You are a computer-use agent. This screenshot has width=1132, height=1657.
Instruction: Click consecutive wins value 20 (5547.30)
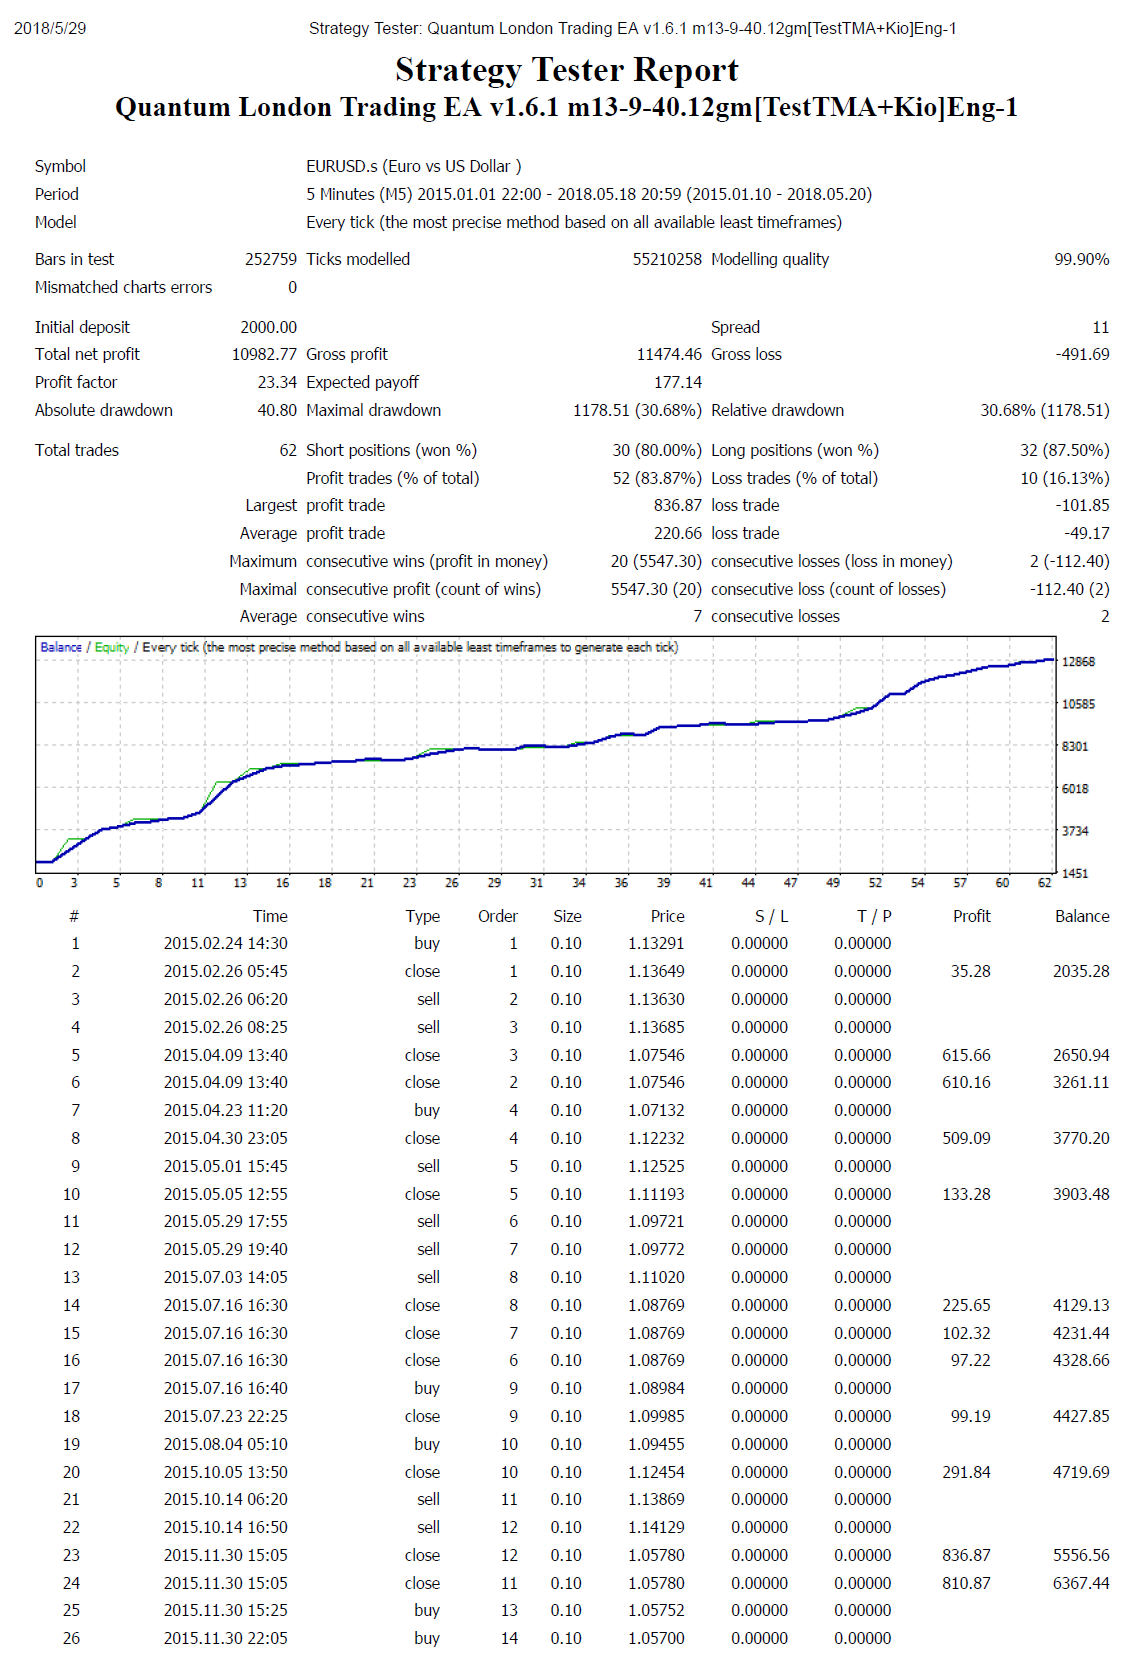657,561
